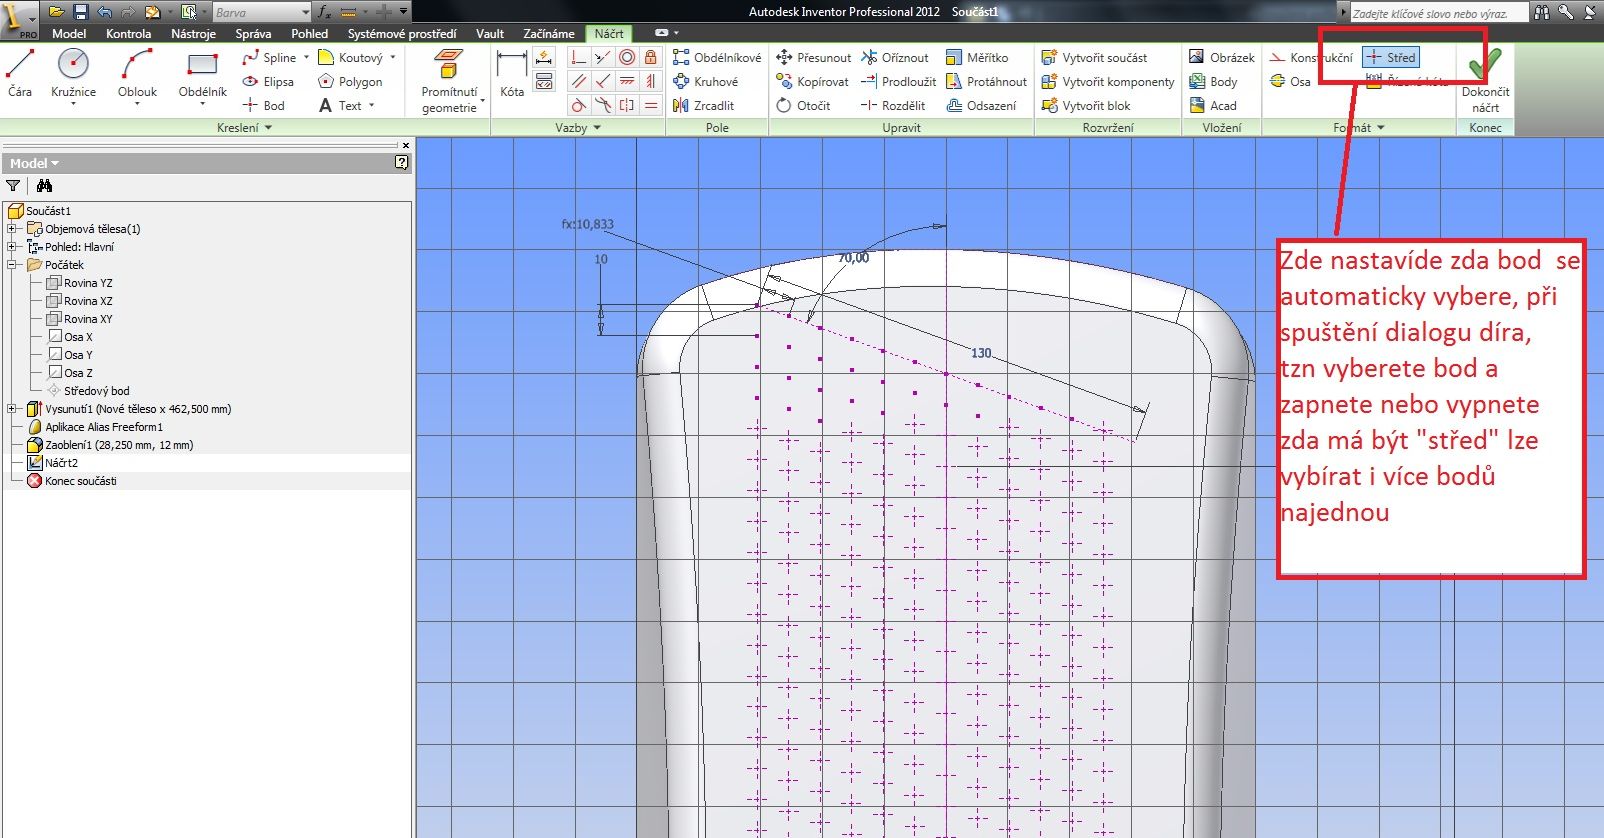Click the Dokončit náčrt green checkmark
This screenshot has height=838, width=1604.
1485,68
